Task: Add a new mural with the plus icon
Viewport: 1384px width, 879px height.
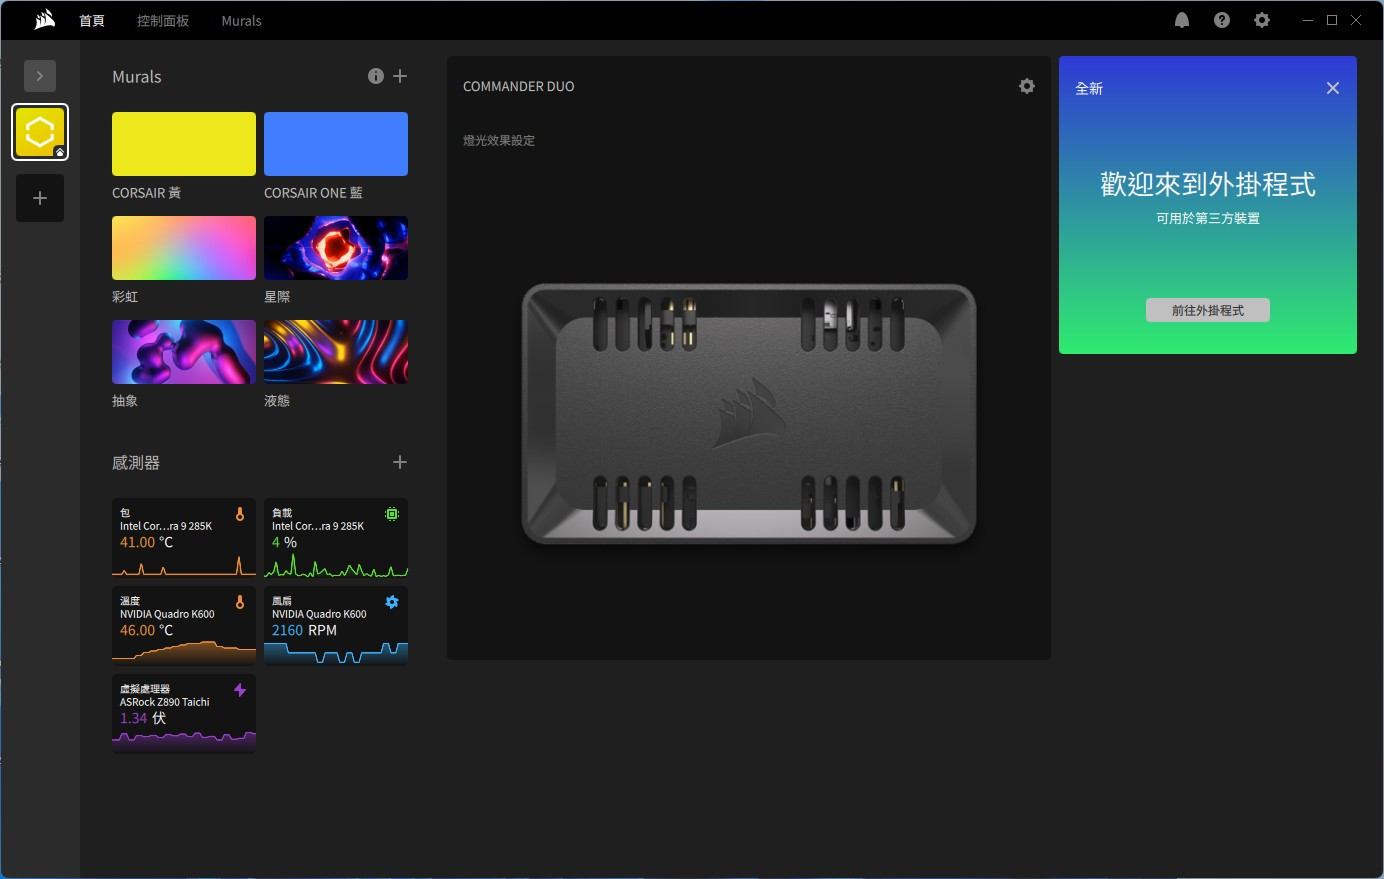Action: coord(400,76)
